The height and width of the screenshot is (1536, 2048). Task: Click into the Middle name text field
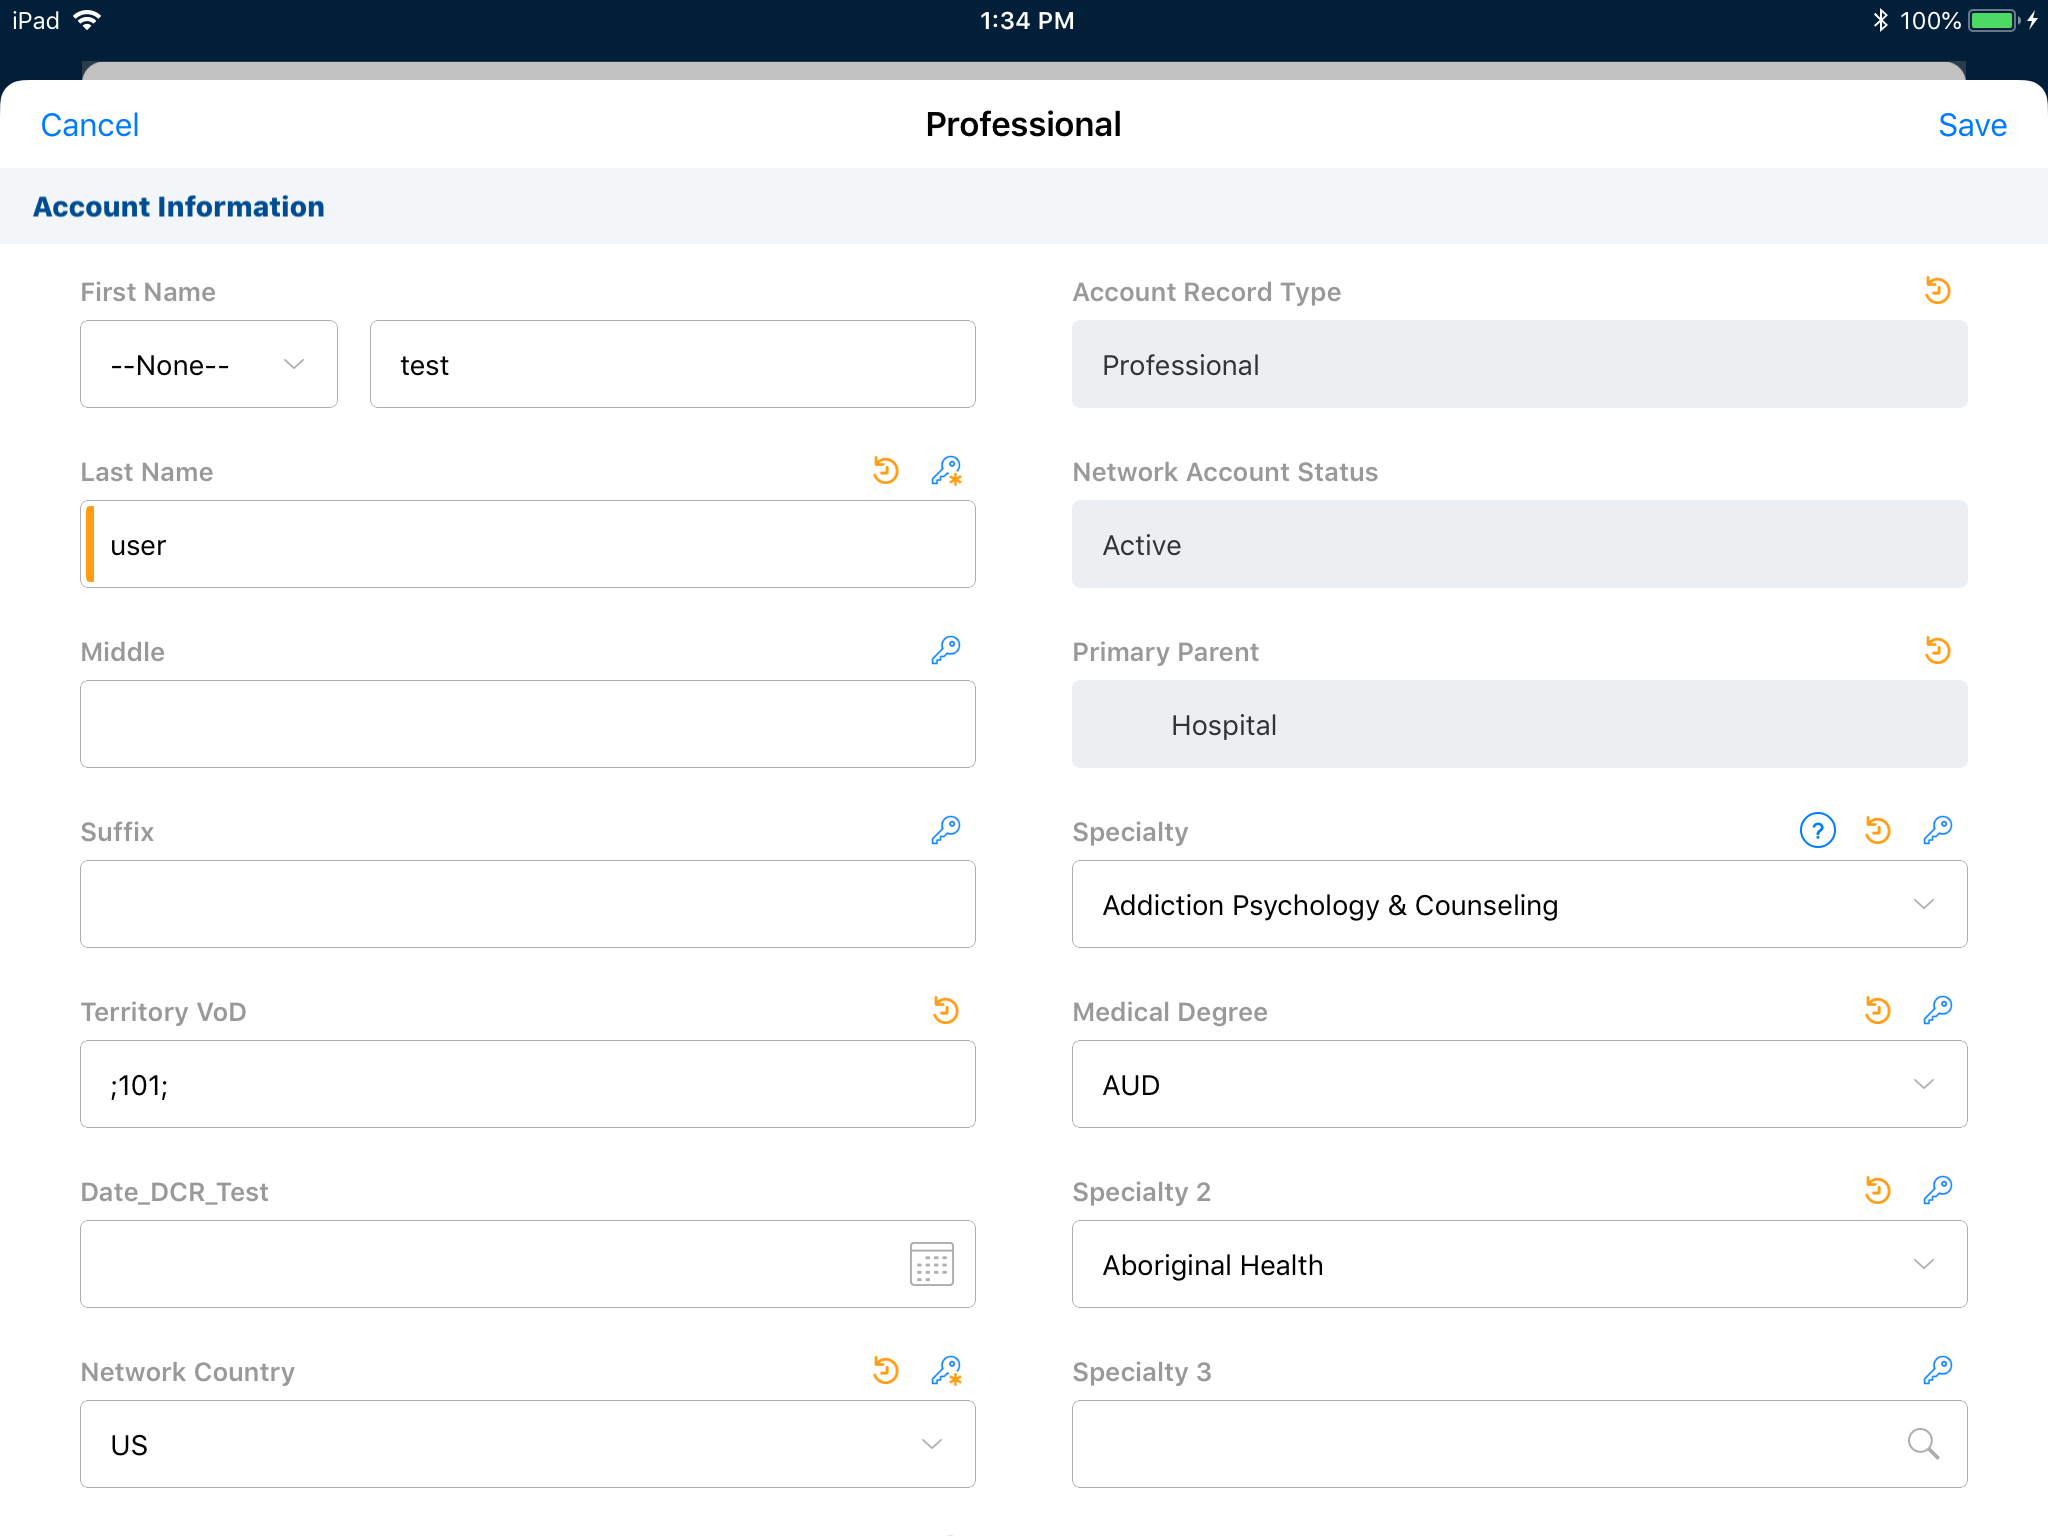pos(527,724)
